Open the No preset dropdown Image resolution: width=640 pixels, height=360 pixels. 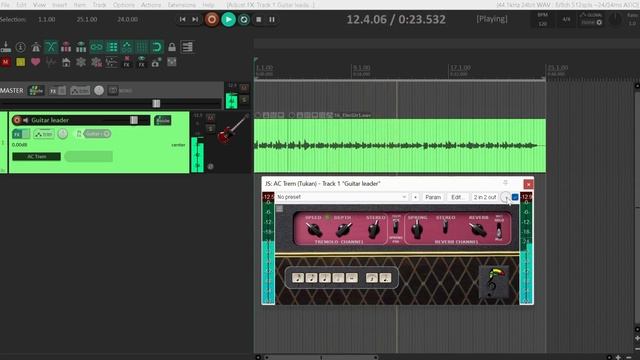click(x=342, y=197)
